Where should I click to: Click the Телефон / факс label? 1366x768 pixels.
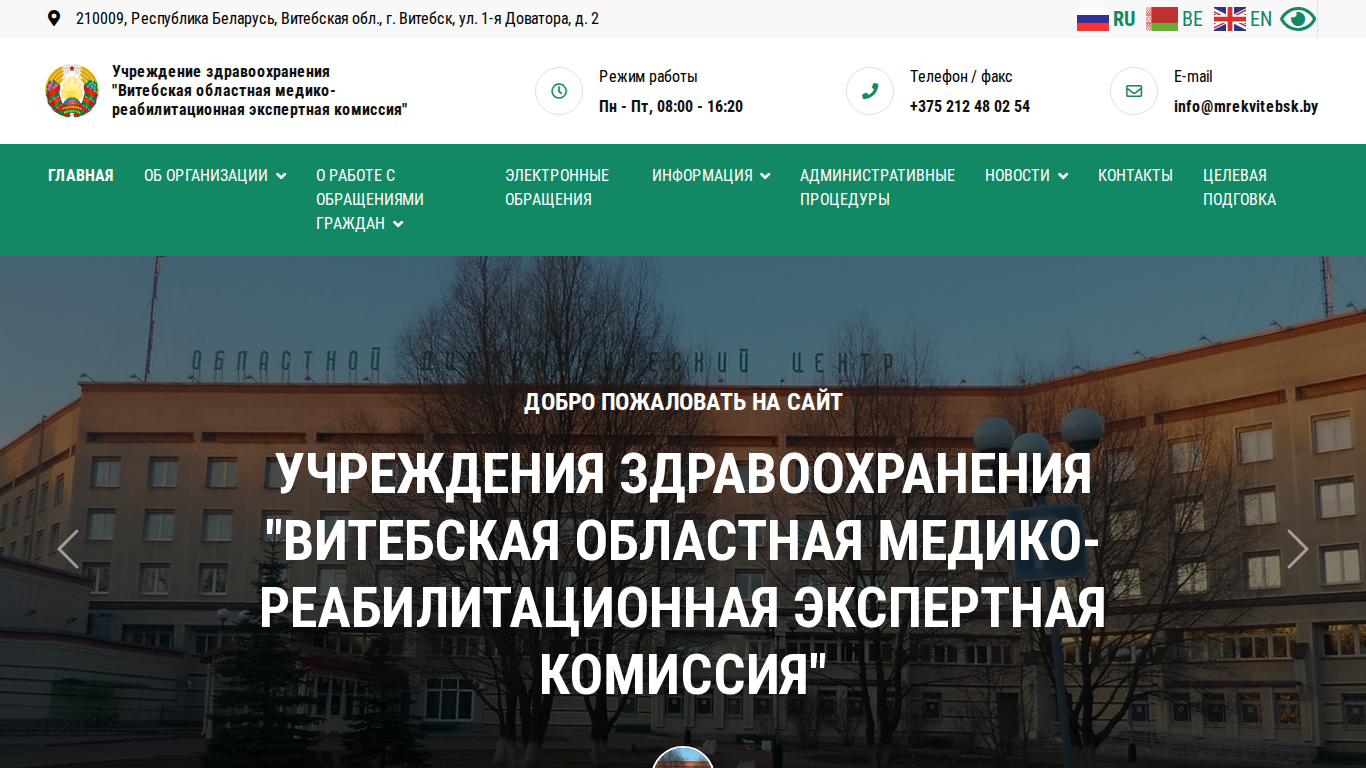point(961,77)
